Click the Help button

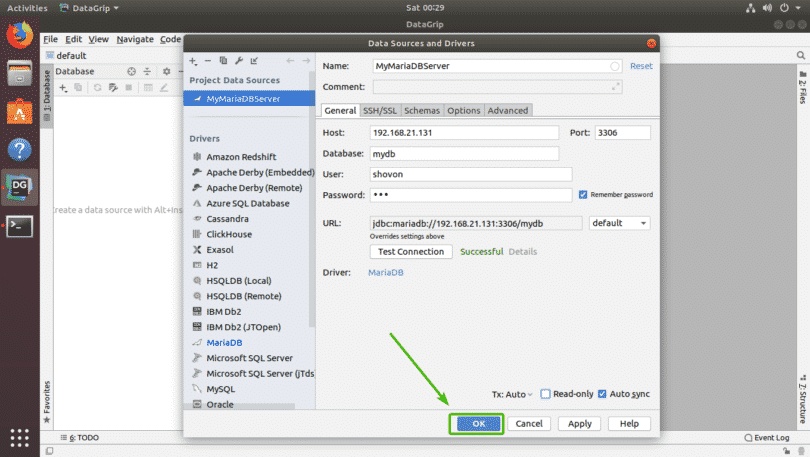pos(629,424)
